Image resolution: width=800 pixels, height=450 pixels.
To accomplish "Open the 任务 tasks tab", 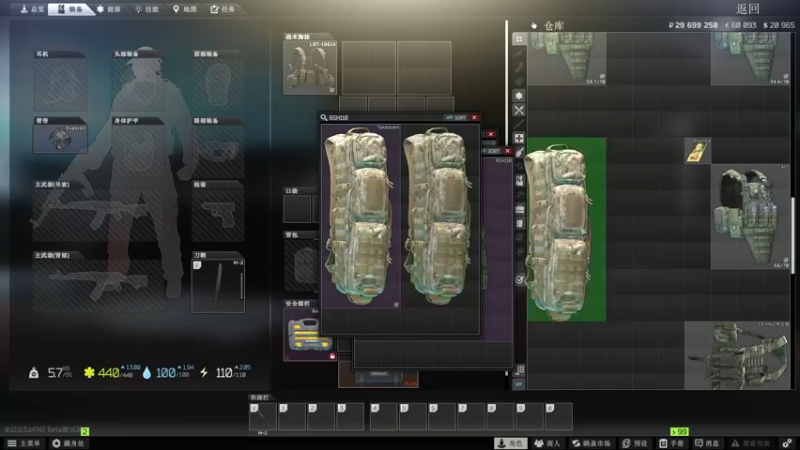I will click(x=223, y=9).
